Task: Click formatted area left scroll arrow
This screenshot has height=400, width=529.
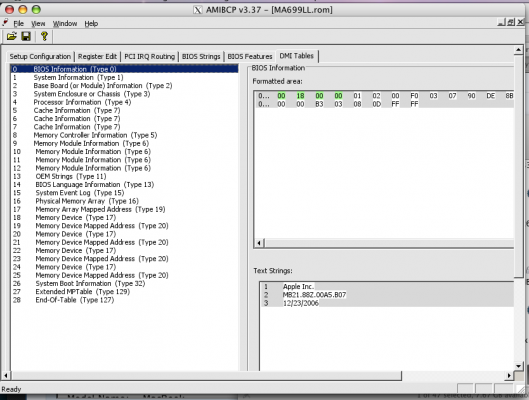Action: 259,243
